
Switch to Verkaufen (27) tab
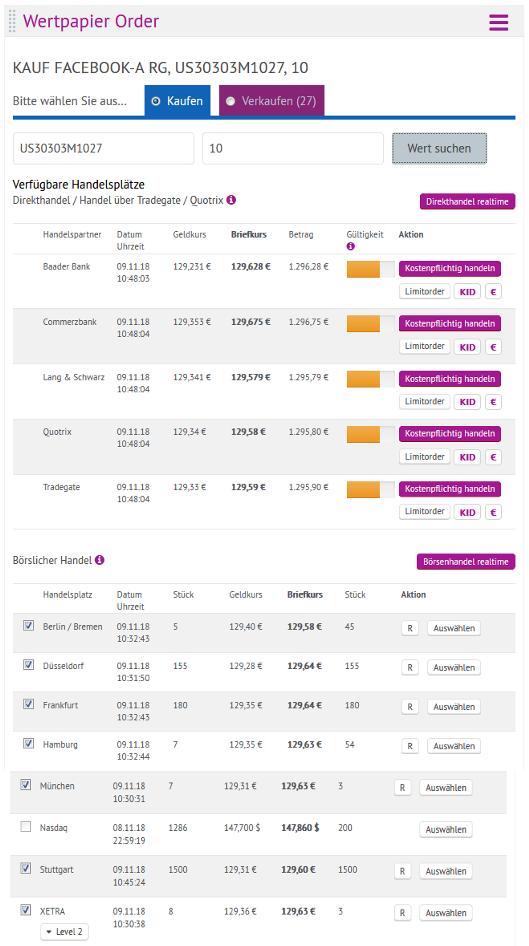click(271, 101)
